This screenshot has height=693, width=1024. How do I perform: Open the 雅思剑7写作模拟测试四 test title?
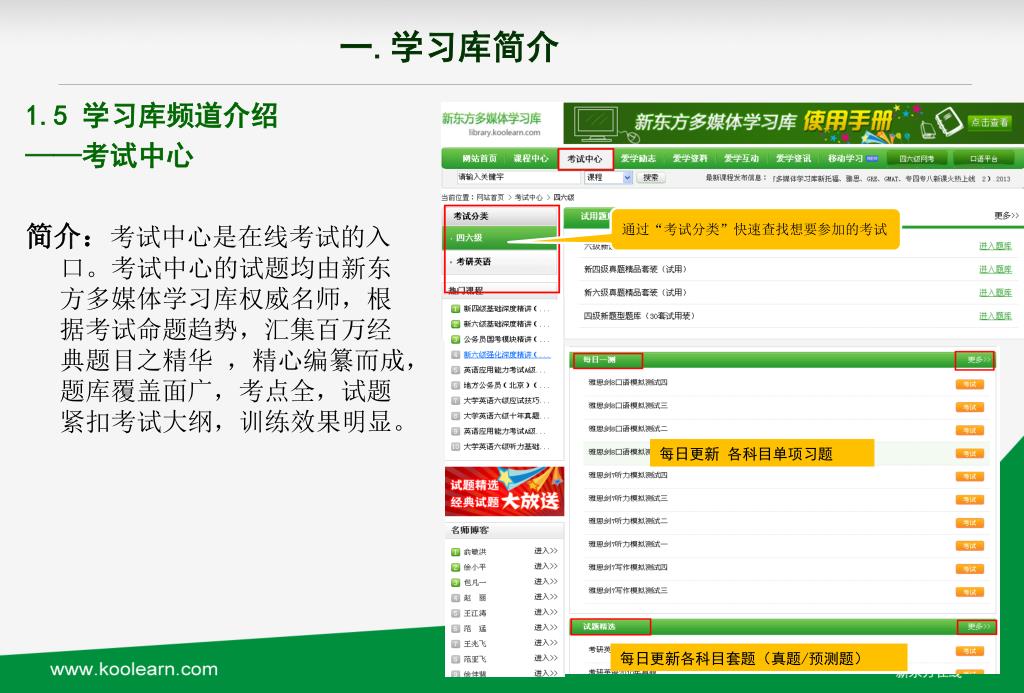628,568
